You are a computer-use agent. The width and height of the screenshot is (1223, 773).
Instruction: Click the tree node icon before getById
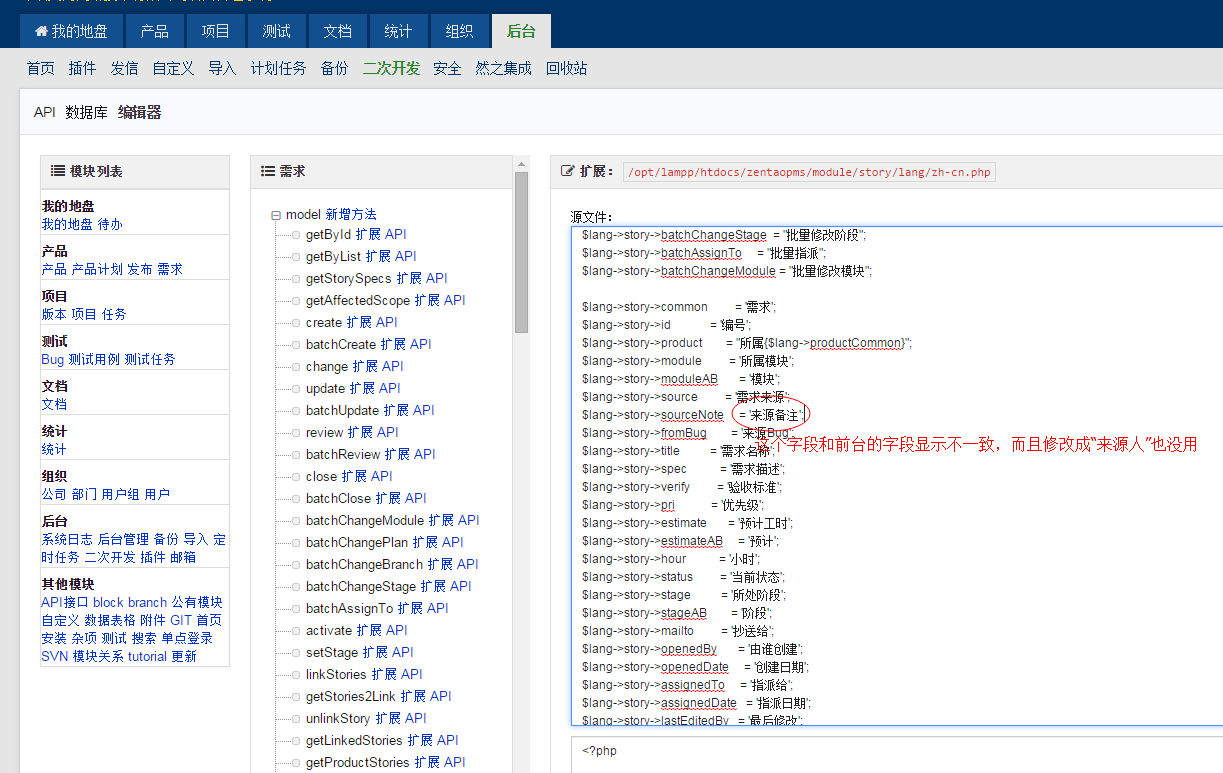coord(296,235)
